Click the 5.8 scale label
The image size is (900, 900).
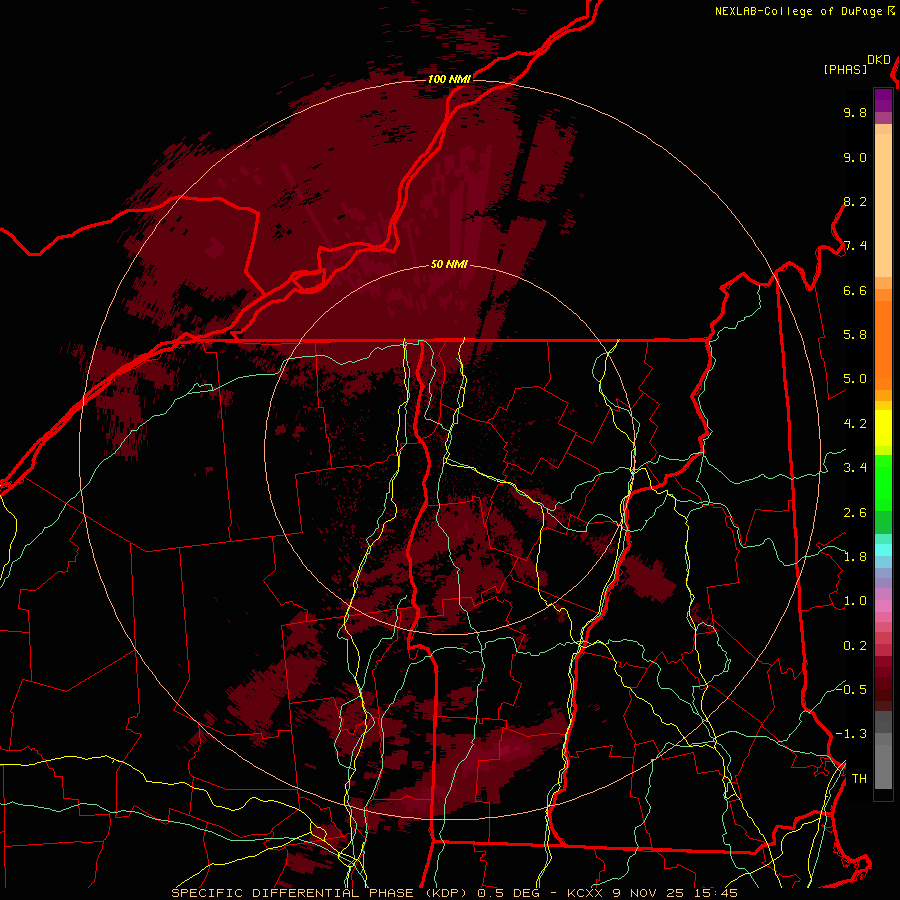click(855, 335)
